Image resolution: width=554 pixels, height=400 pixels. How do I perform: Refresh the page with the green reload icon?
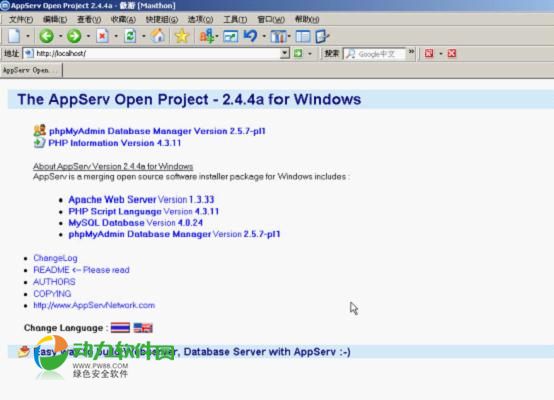click(130, 36)
